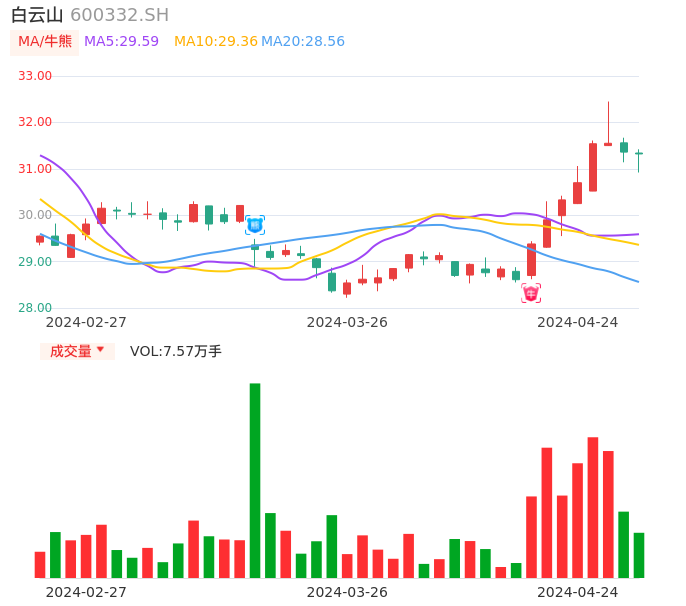The height and width of the screenshot is (606, 686).
Task: Click the 2024-02-27 date under volume chart
Action: 86,592
